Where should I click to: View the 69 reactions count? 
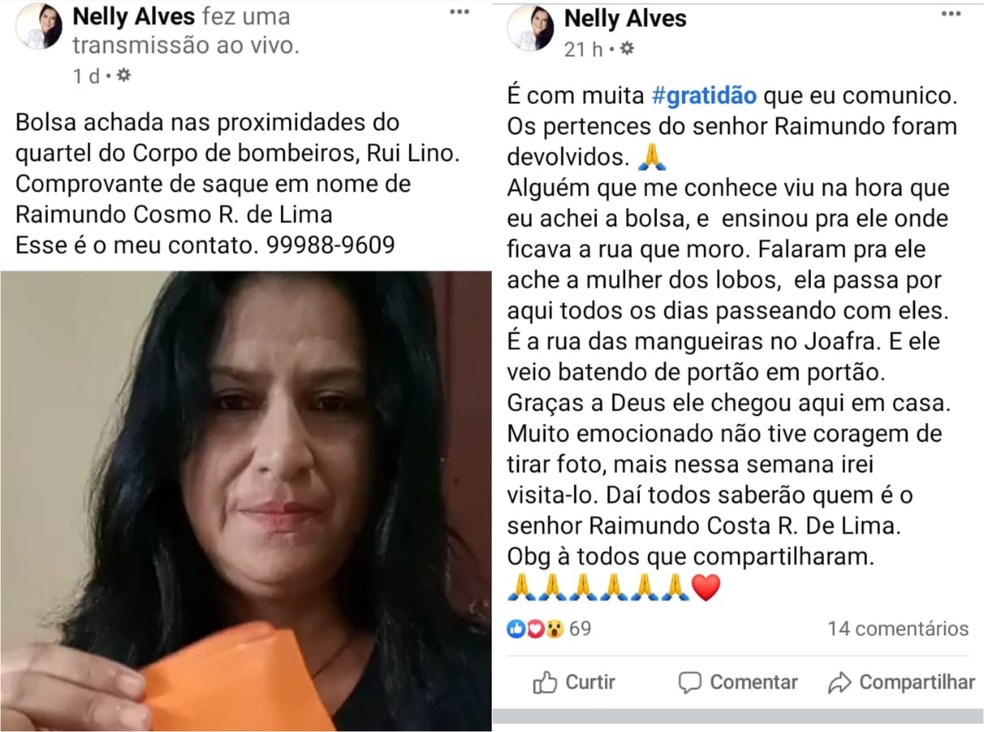tap(580, 628)
